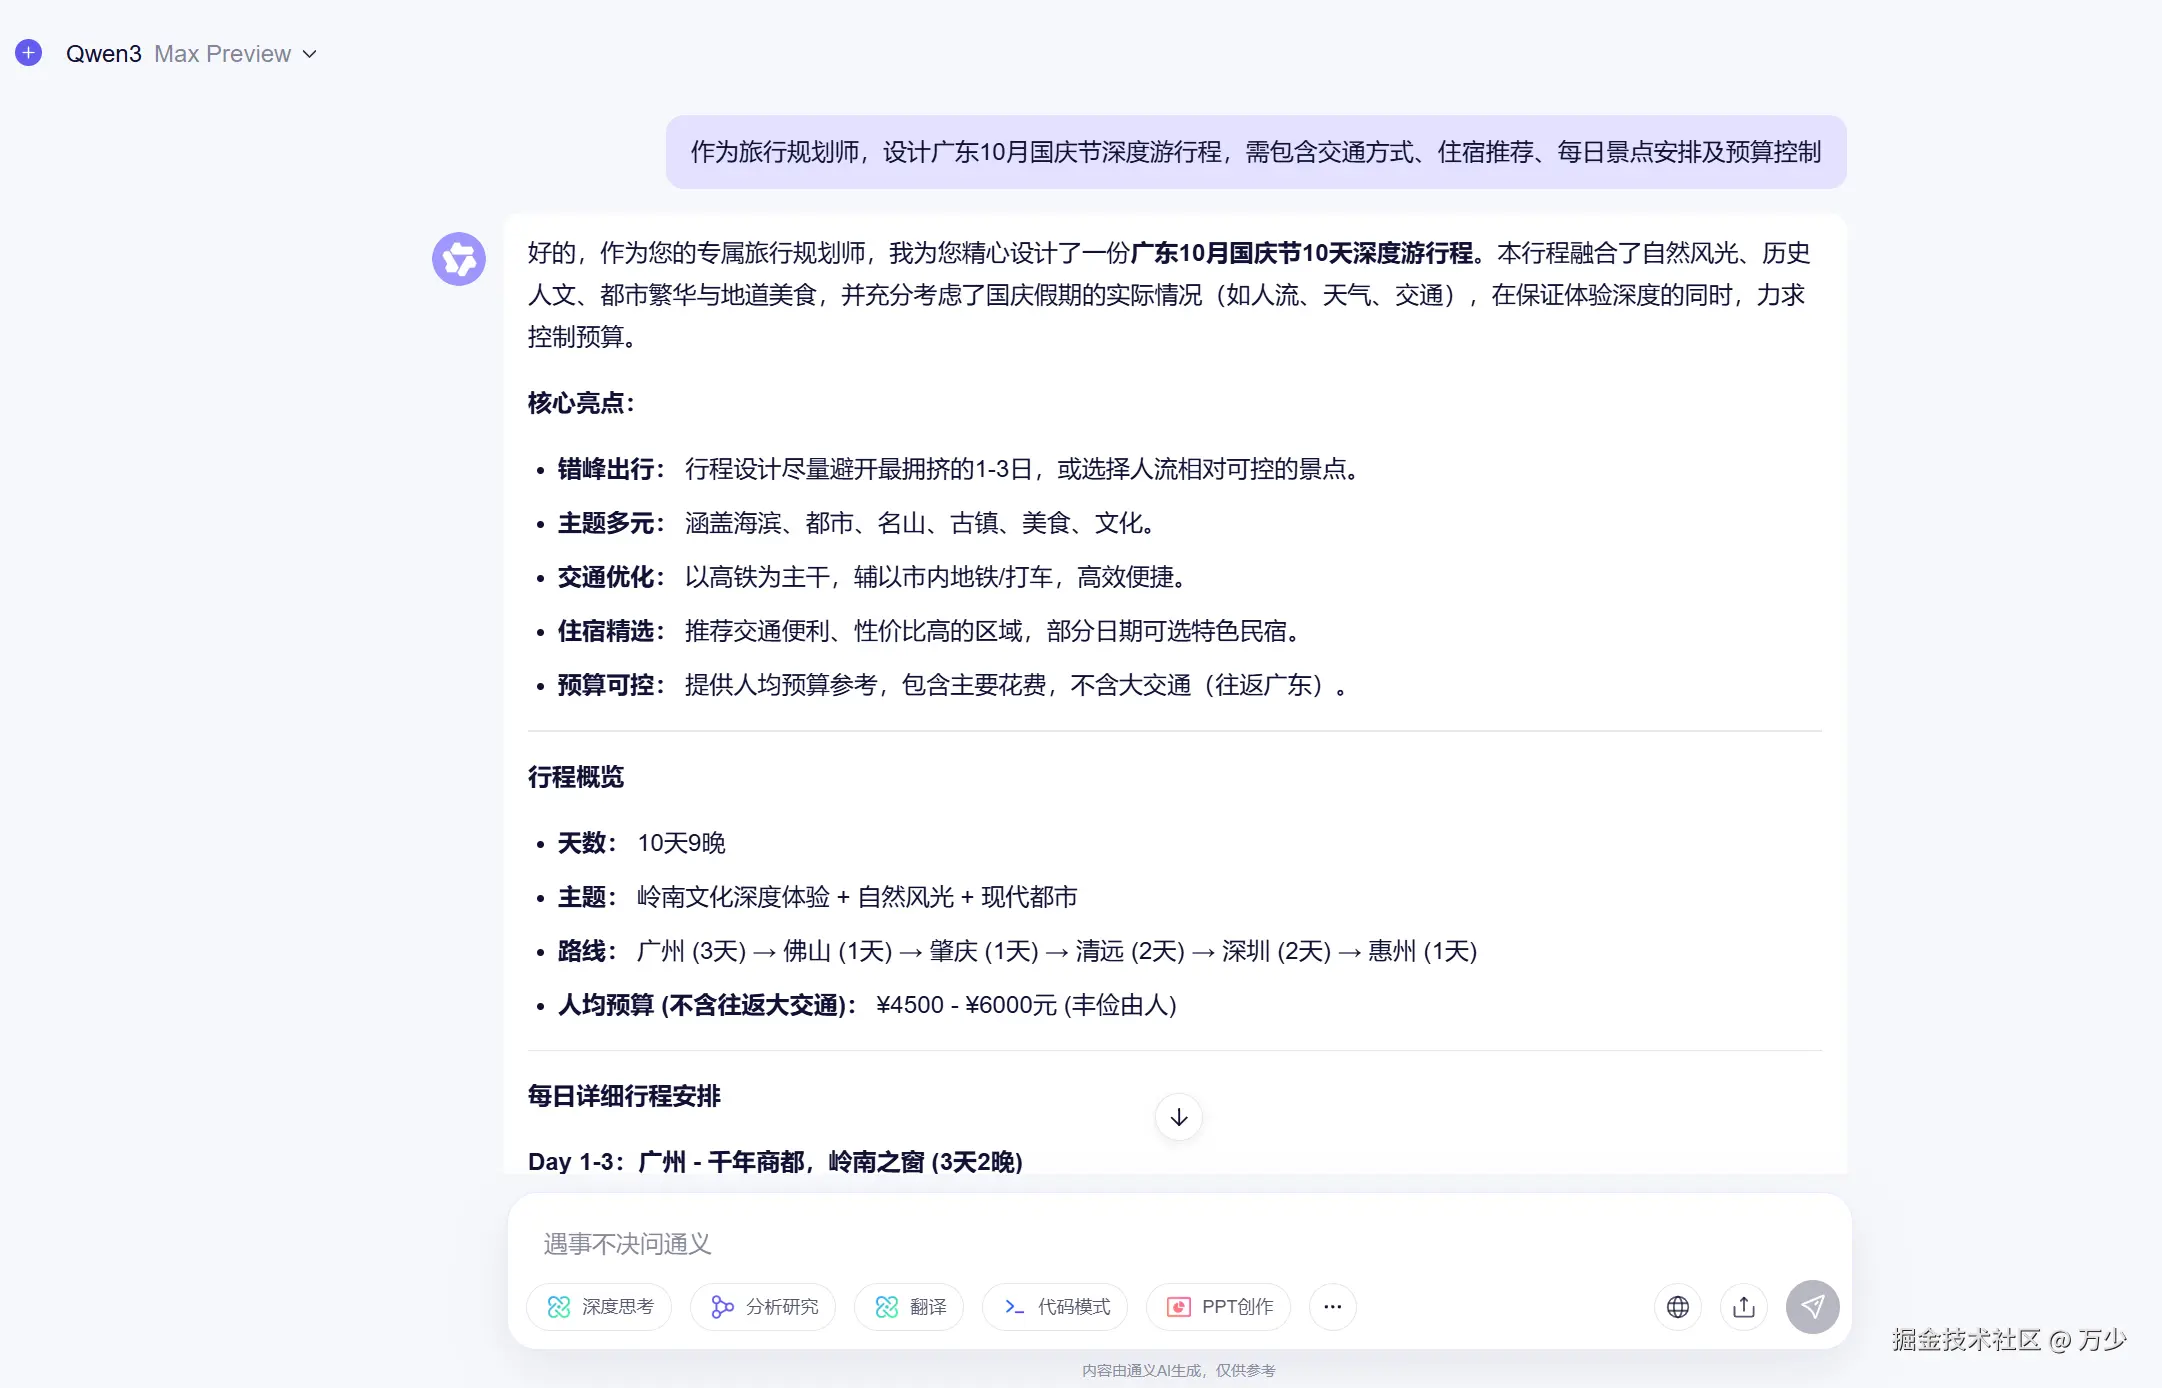Select the 翻译 translate chip
The height and width of the screenshot is (1388, 2162).
[910, 1306]
